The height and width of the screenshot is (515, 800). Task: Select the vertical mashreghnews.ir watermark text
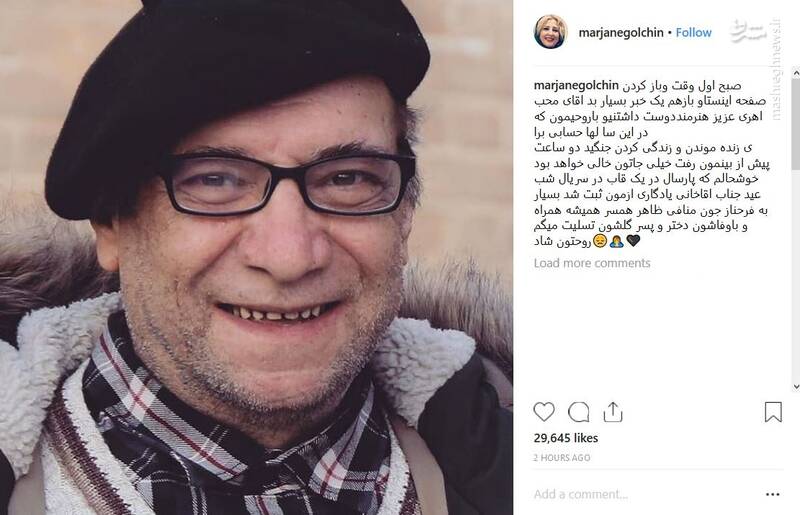[x=776, y=70]
